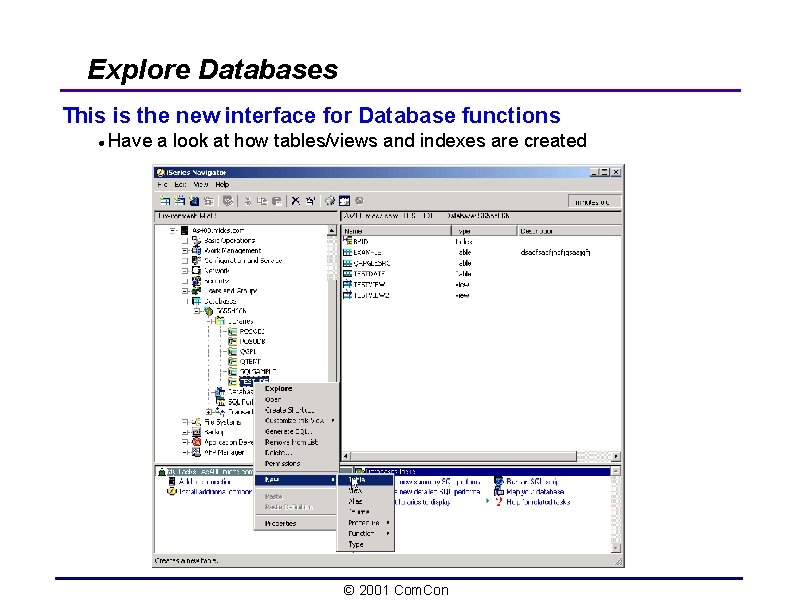
Task: Click the Security tree icon
Action: pyautogui.click(x=196, y=281)
